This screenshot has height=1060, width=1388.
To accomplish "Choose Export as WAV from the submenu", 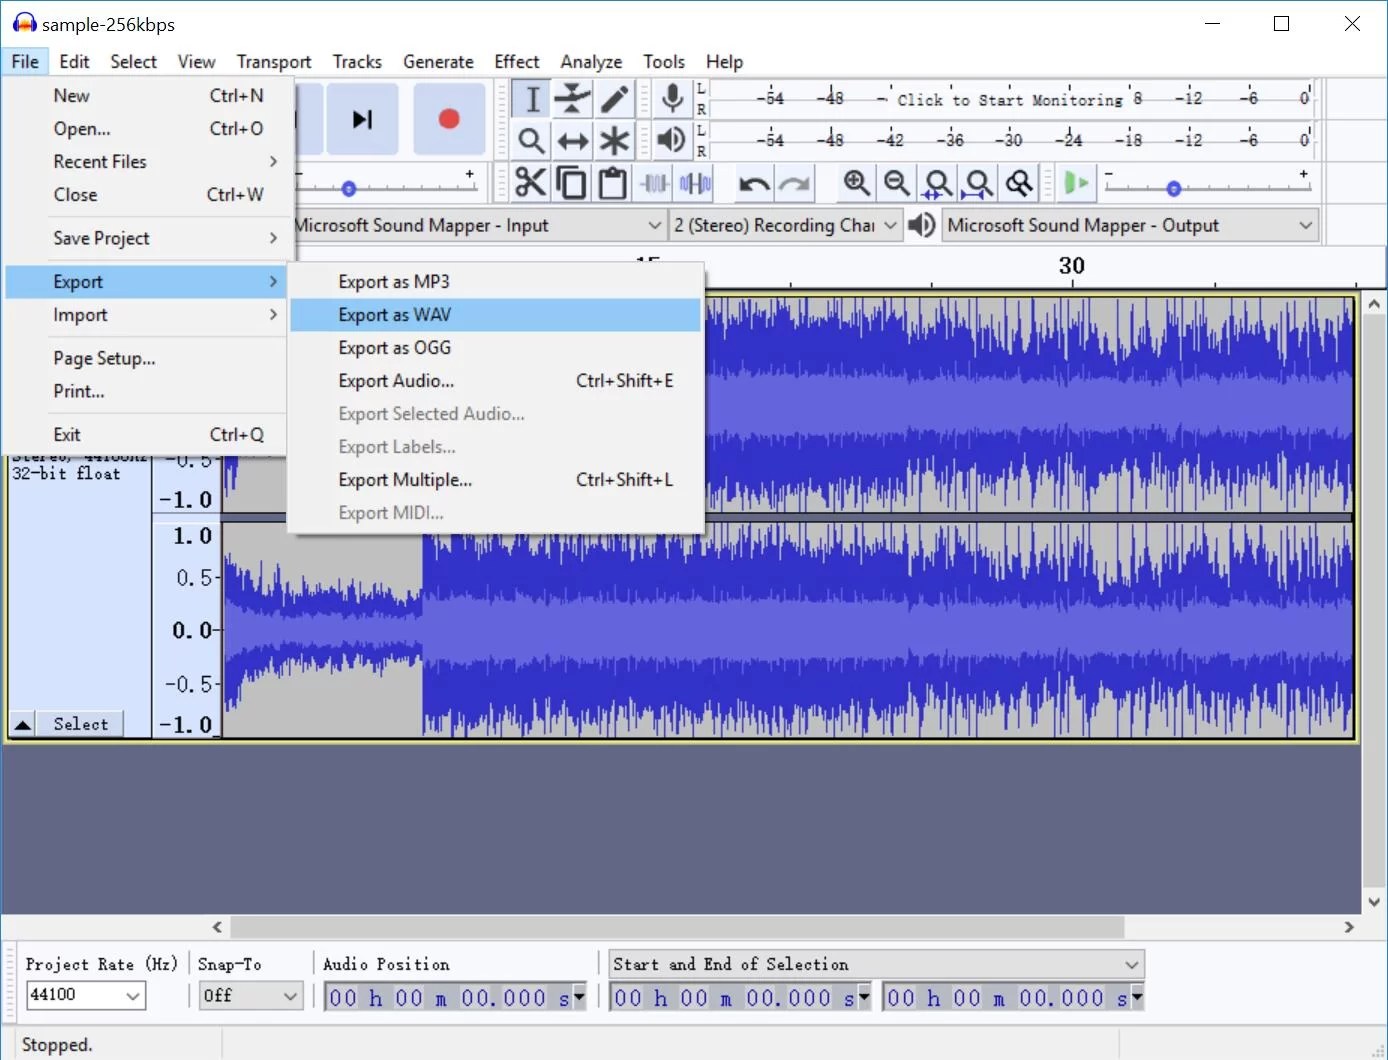I will 395,314.
